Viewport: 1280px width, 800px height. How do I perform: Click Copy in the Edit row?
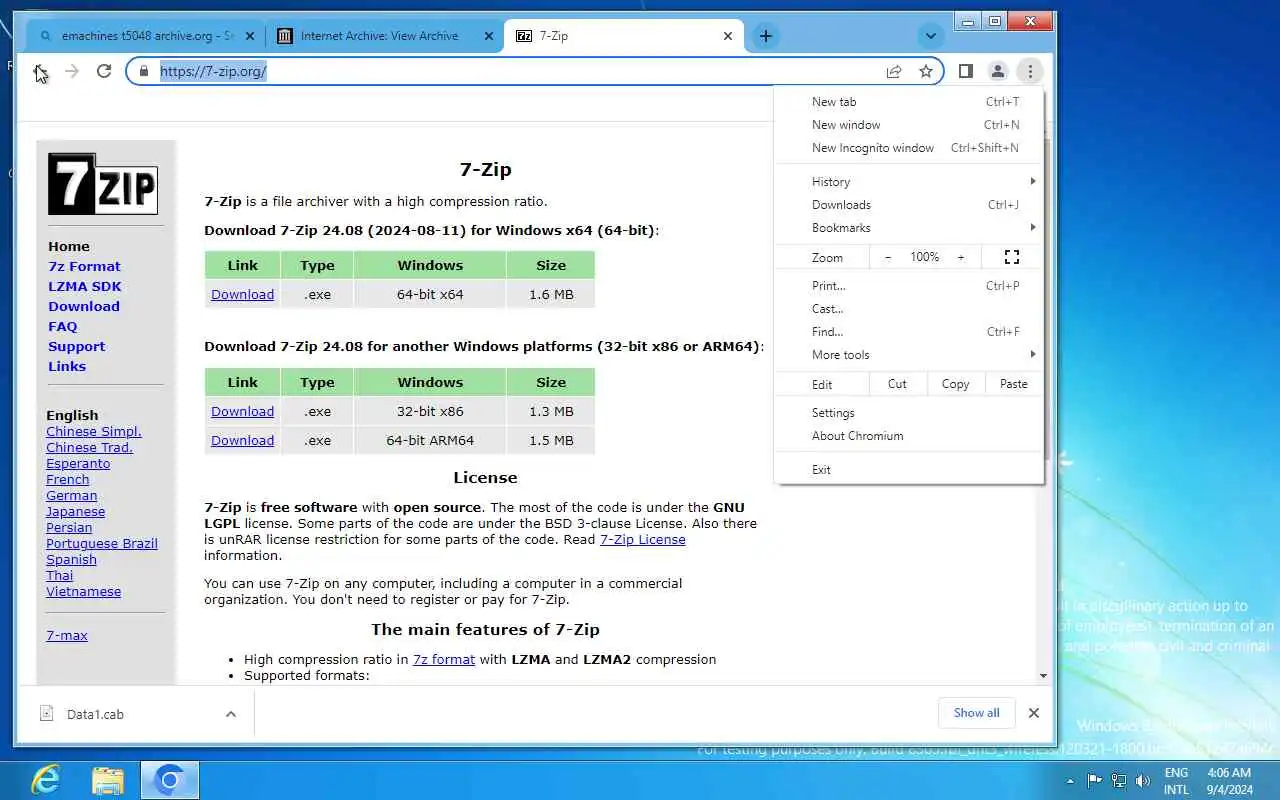tap(955, 384)
